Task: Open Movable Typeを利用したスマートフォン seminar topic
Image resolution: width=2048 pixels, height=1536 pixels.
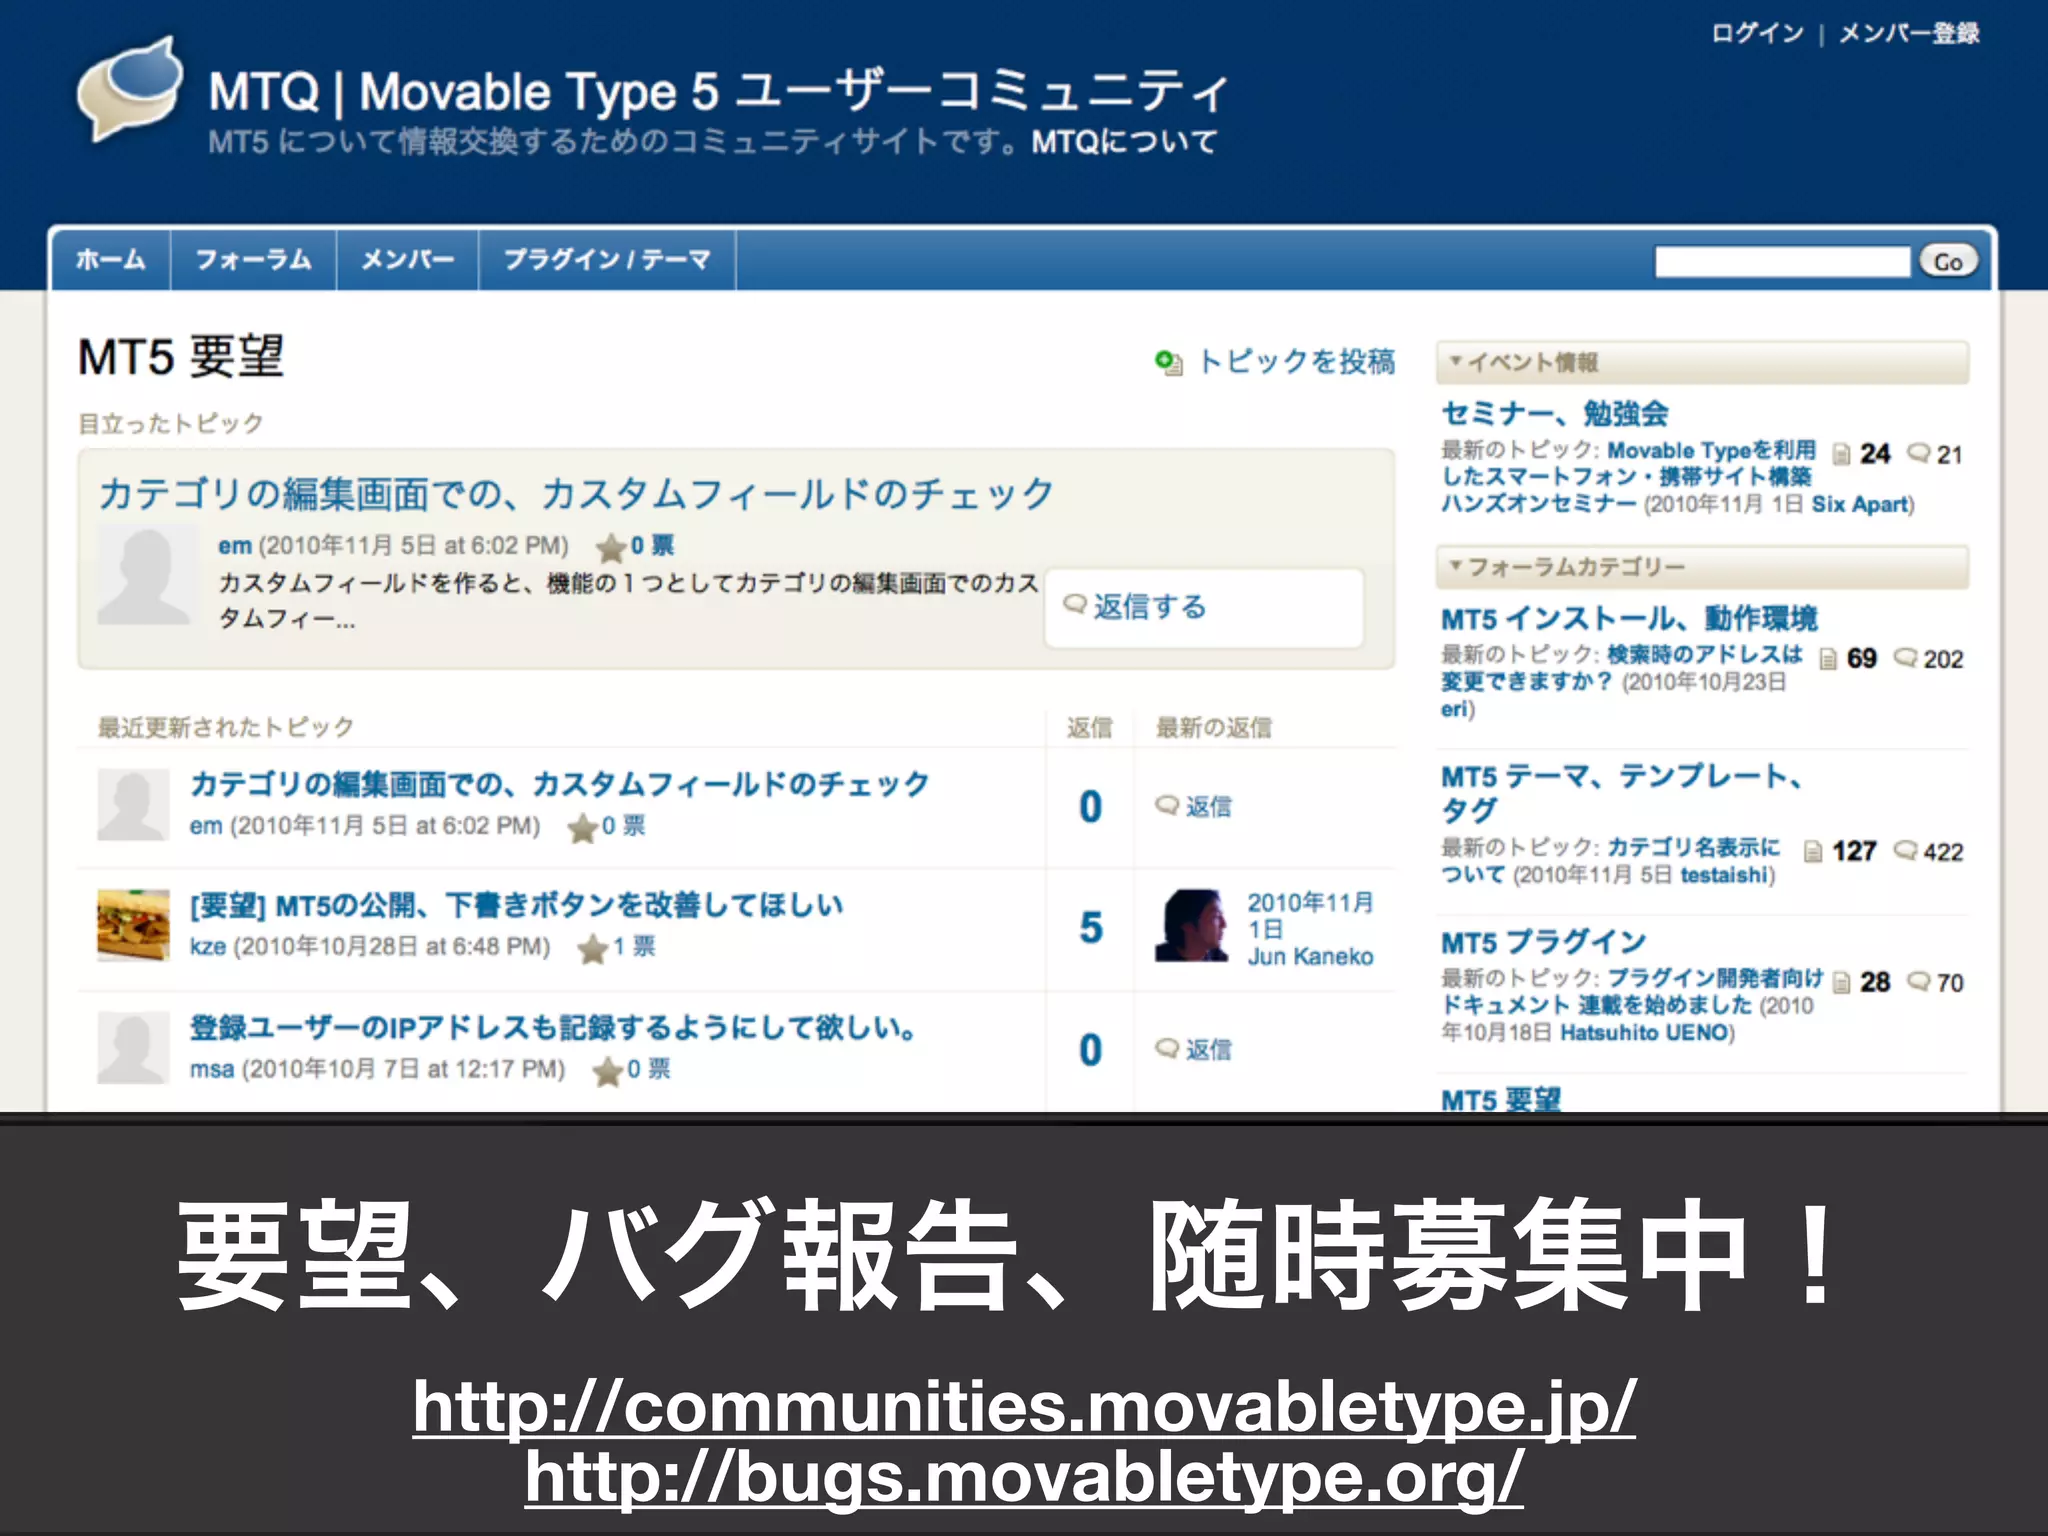Action: [1628, 477]
